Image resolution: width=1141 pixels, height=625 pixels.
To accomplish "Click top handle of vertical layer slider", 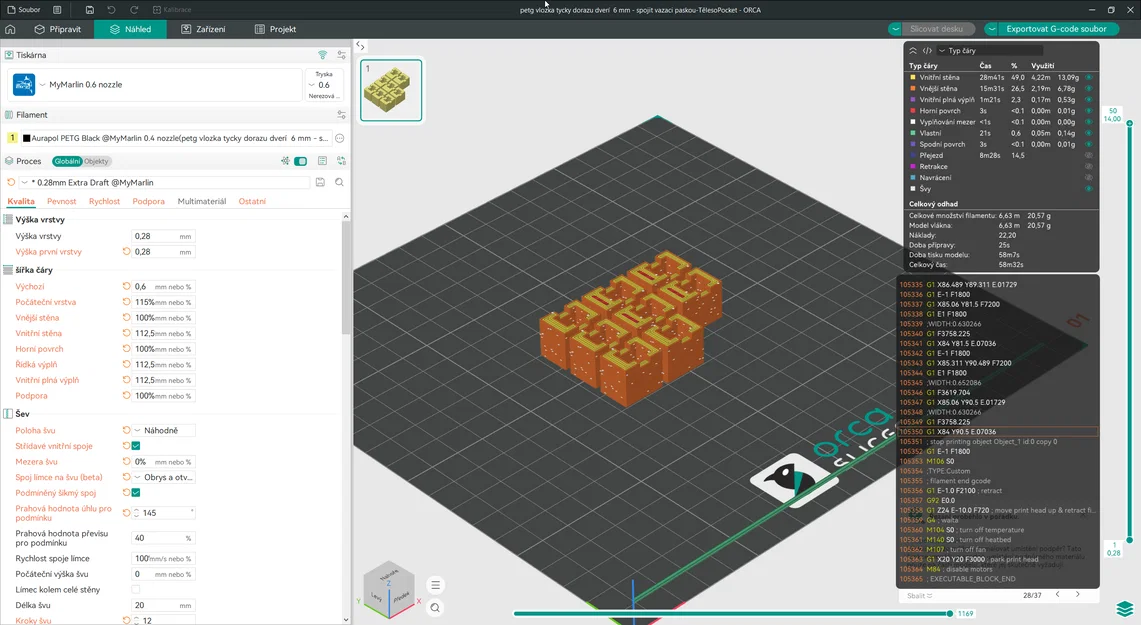I will point(1129,124).
